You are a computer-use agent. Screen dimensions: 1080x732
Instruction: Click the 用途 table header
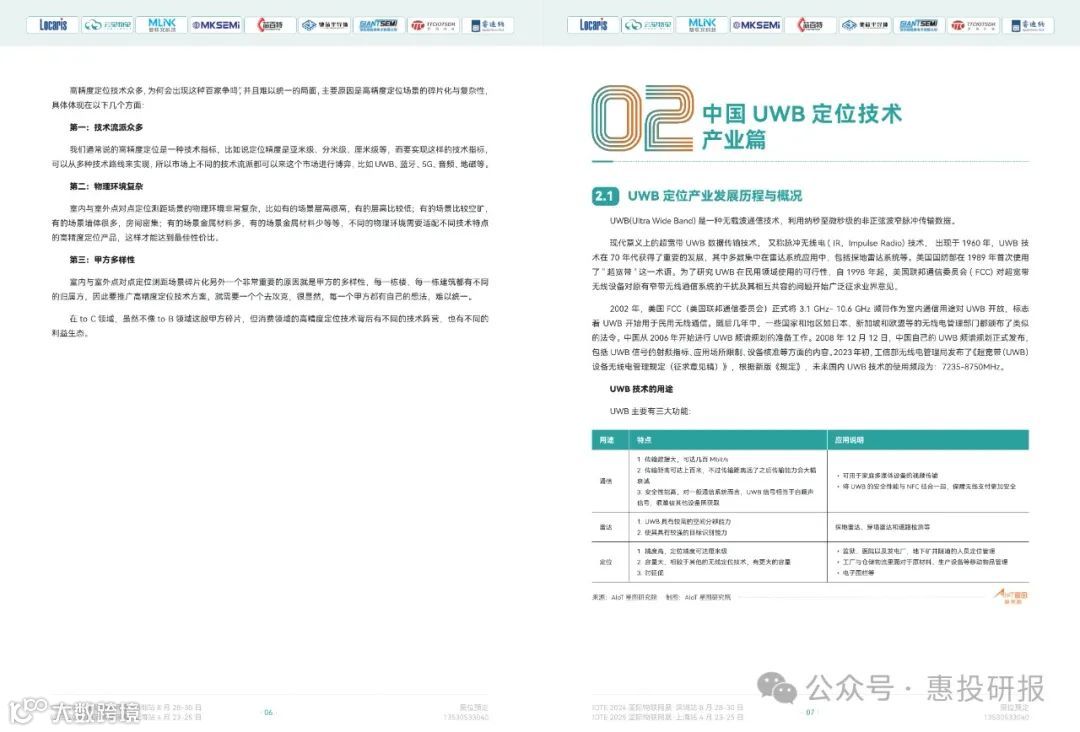click(x=607, y=440)
